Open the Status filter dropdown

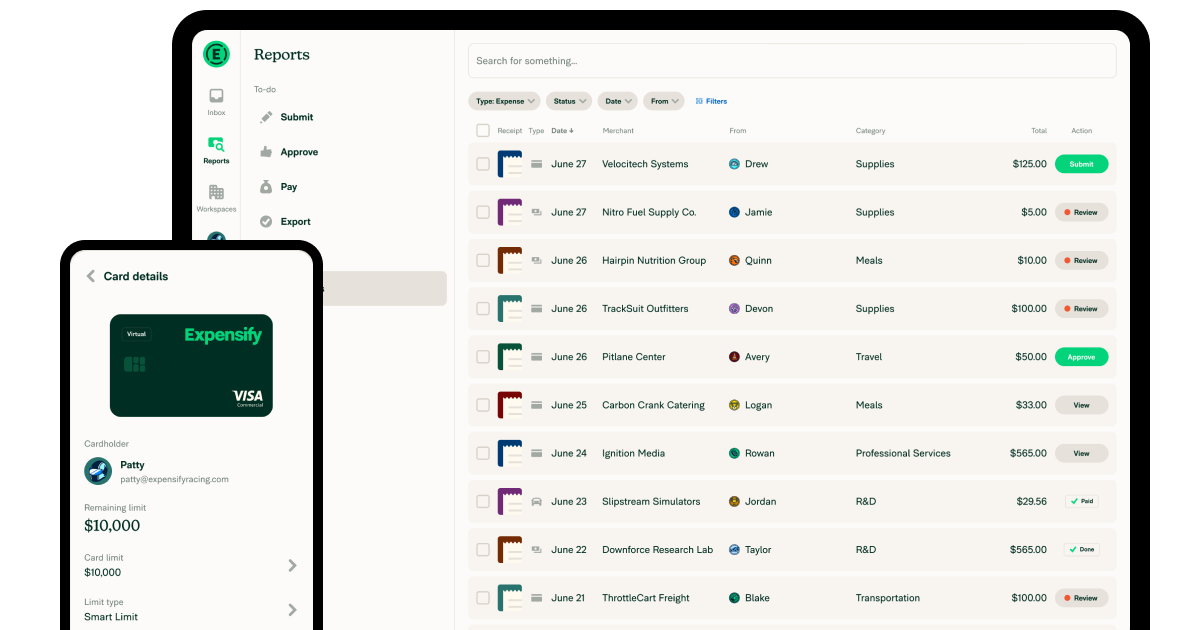pos(569,101)
